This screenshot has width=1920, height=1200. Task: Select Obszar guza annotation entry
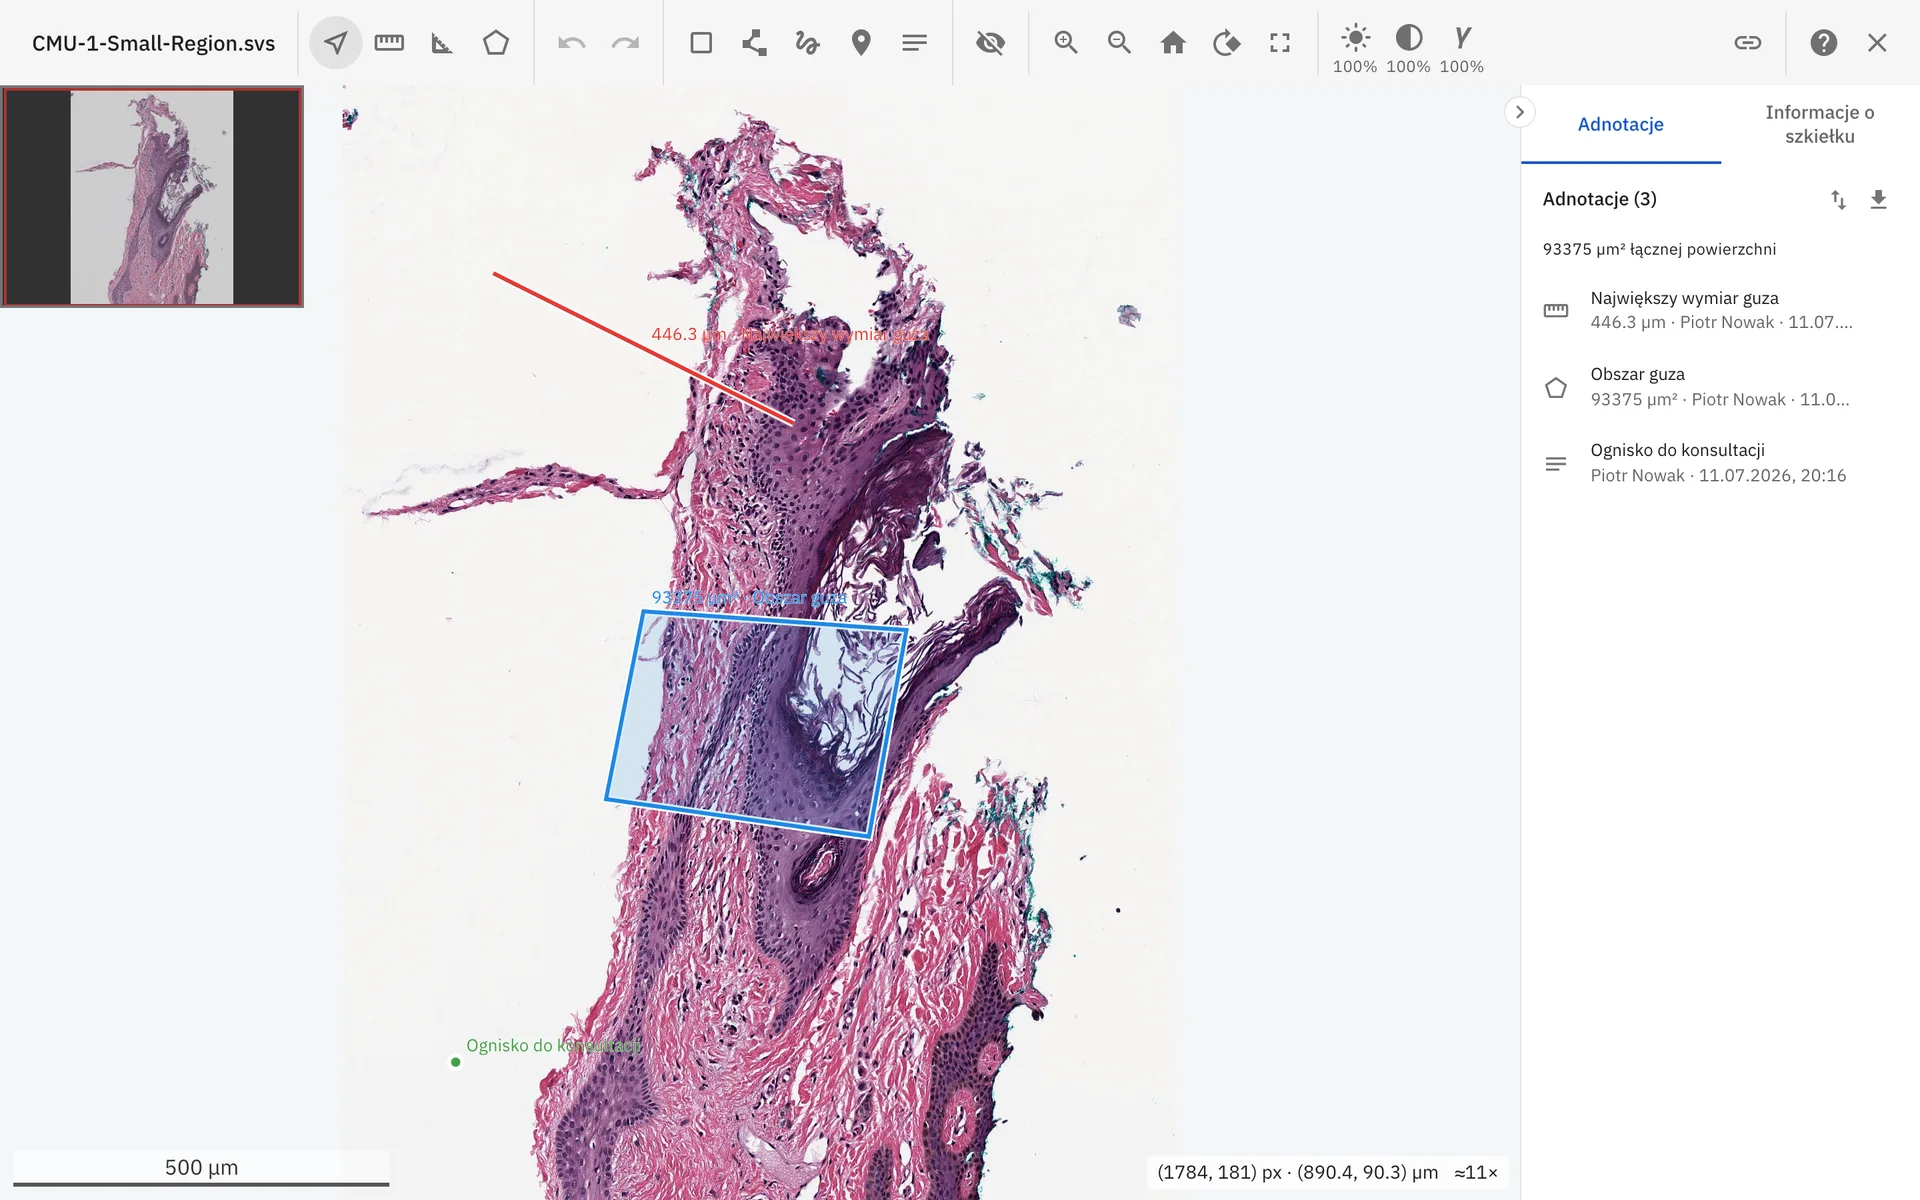coord(1720,387)
